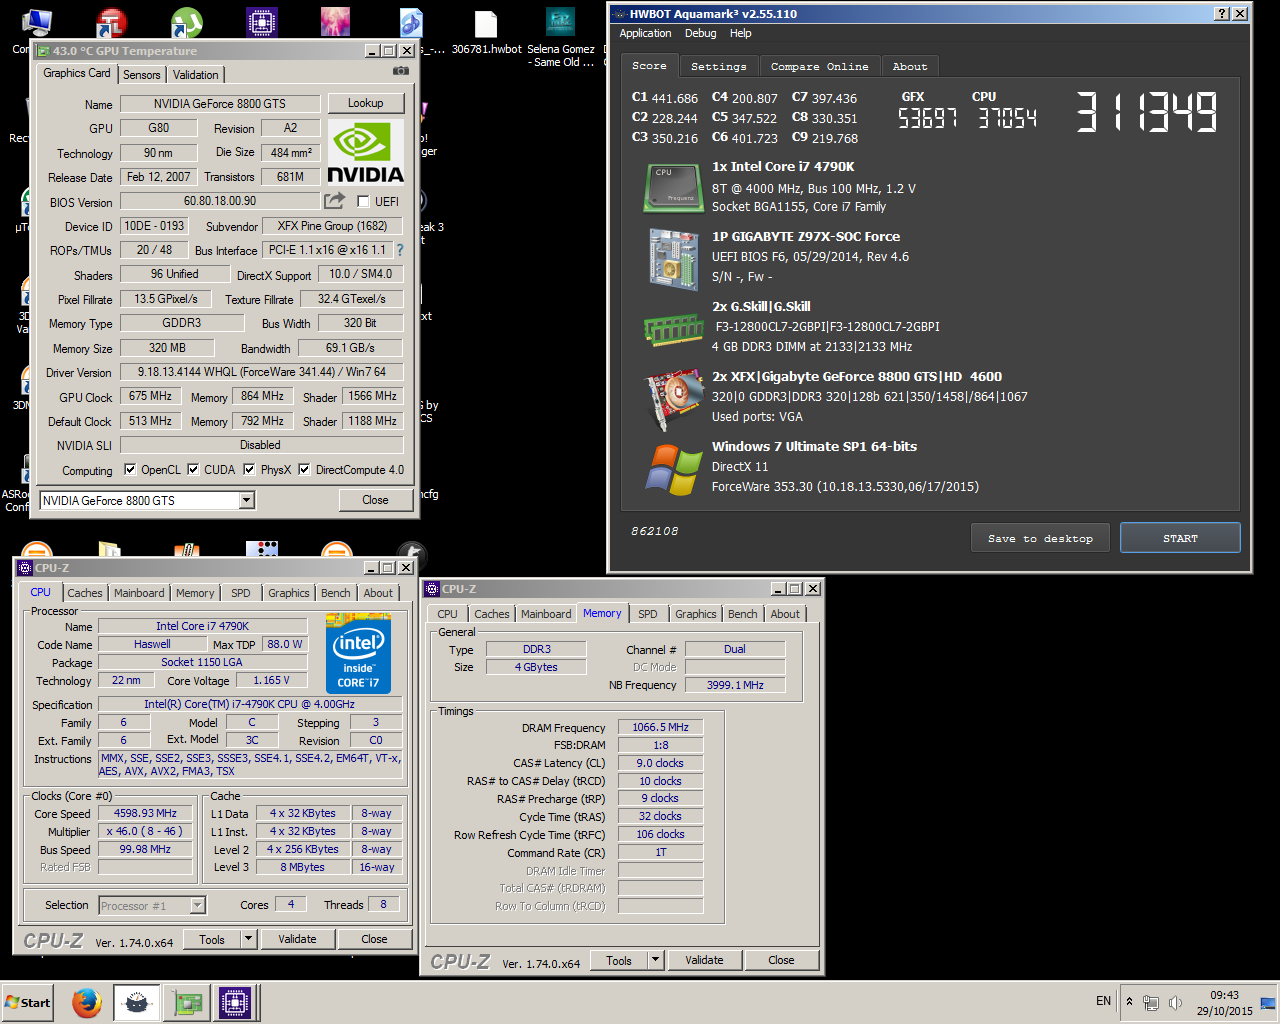Click the NVIDIA logo in GPU-Z
Image resolution: width=1280 pixels, height=1024 pixels.
point(365,152)
